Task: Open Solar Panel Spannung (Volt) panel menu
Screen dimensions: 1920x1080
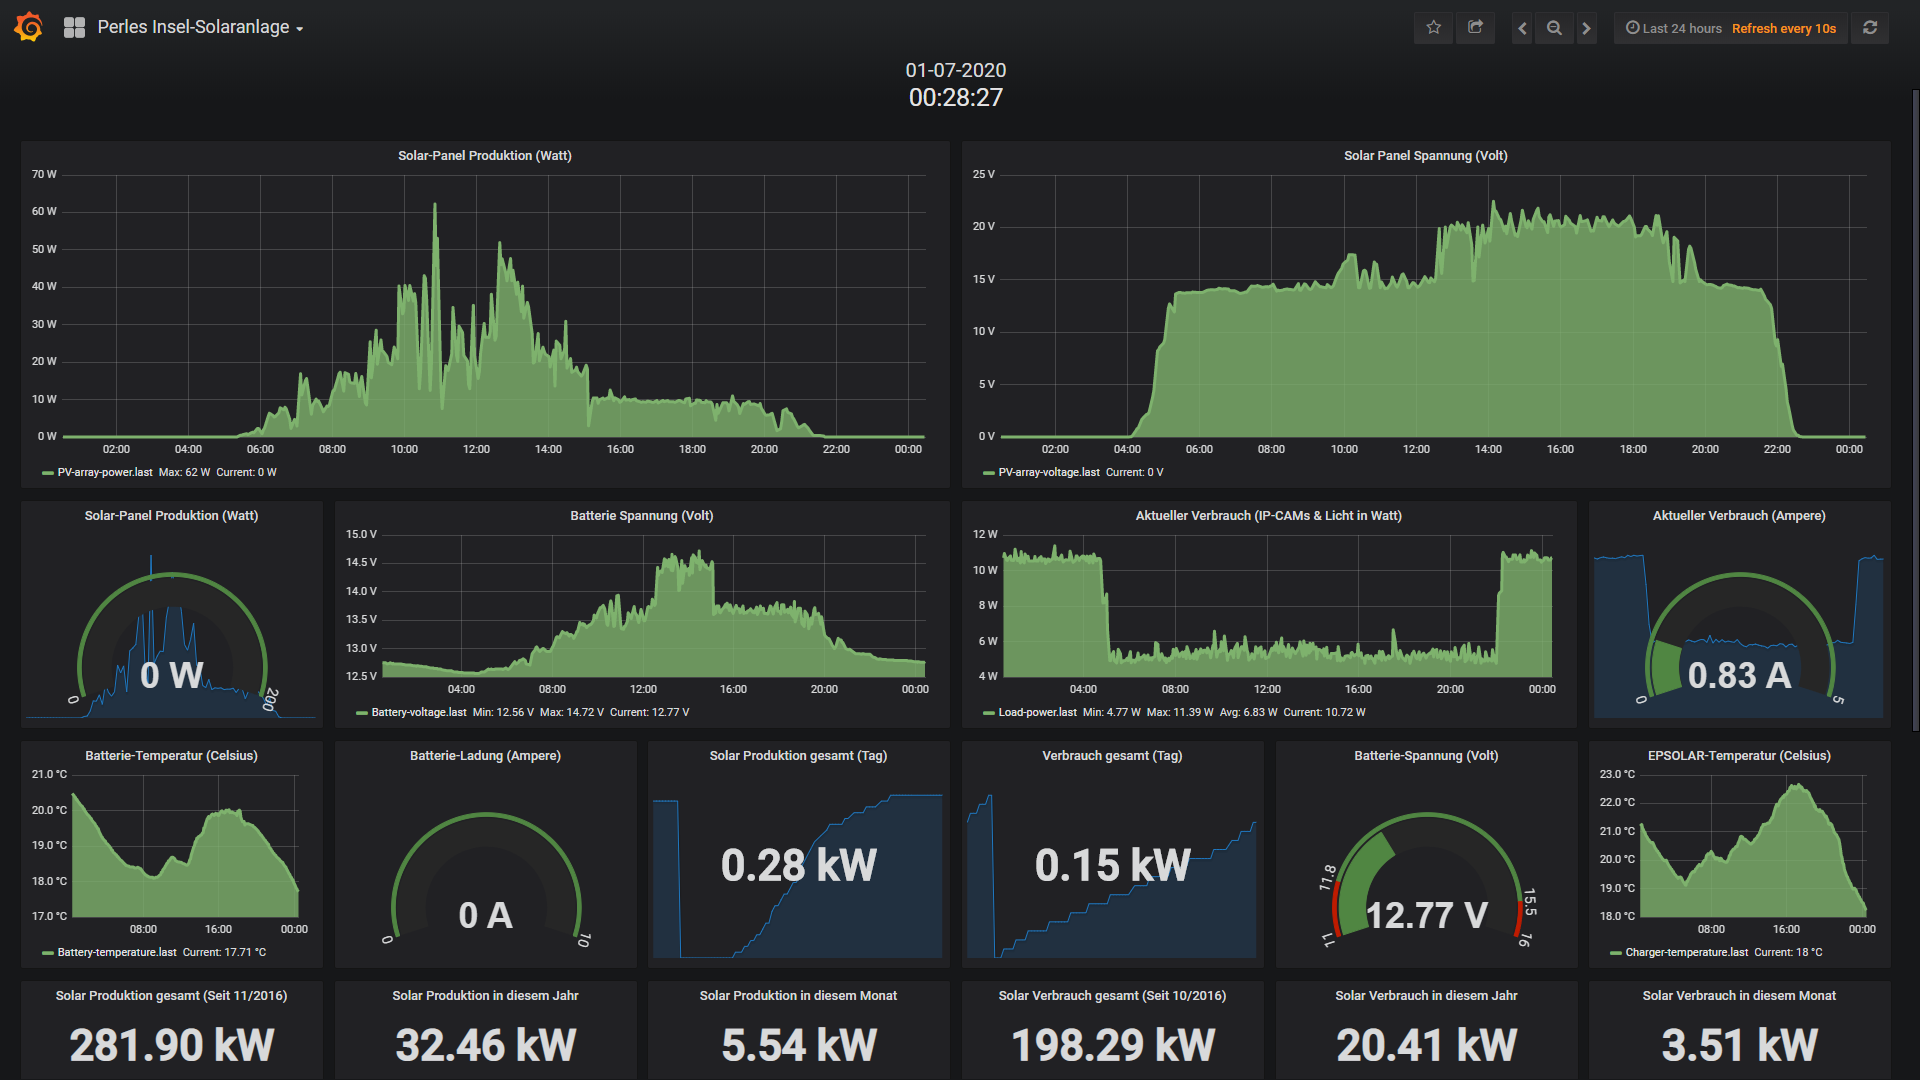Action: tap(1425, 155)
